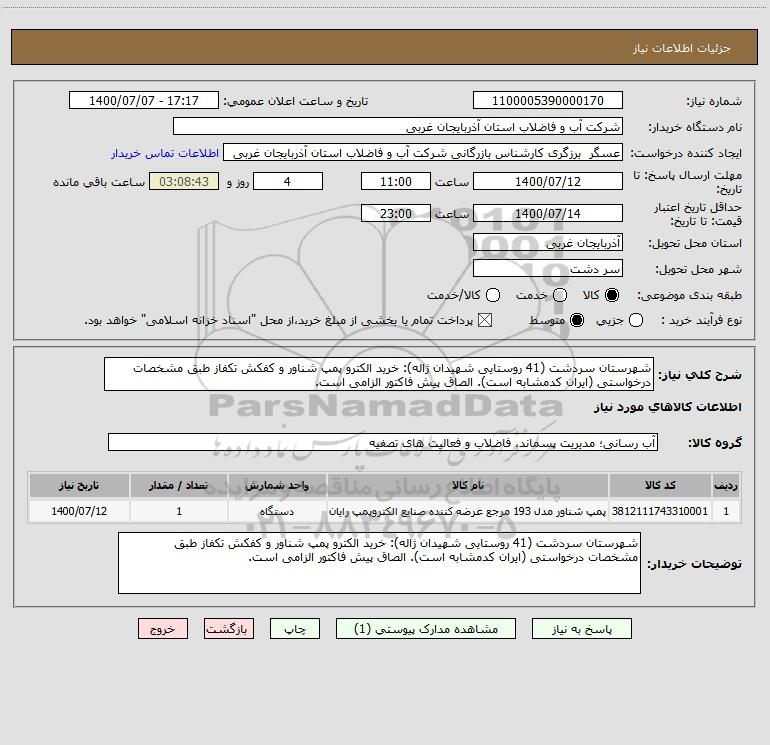Click the remaining days field showing 4

[x=288, y=181]
